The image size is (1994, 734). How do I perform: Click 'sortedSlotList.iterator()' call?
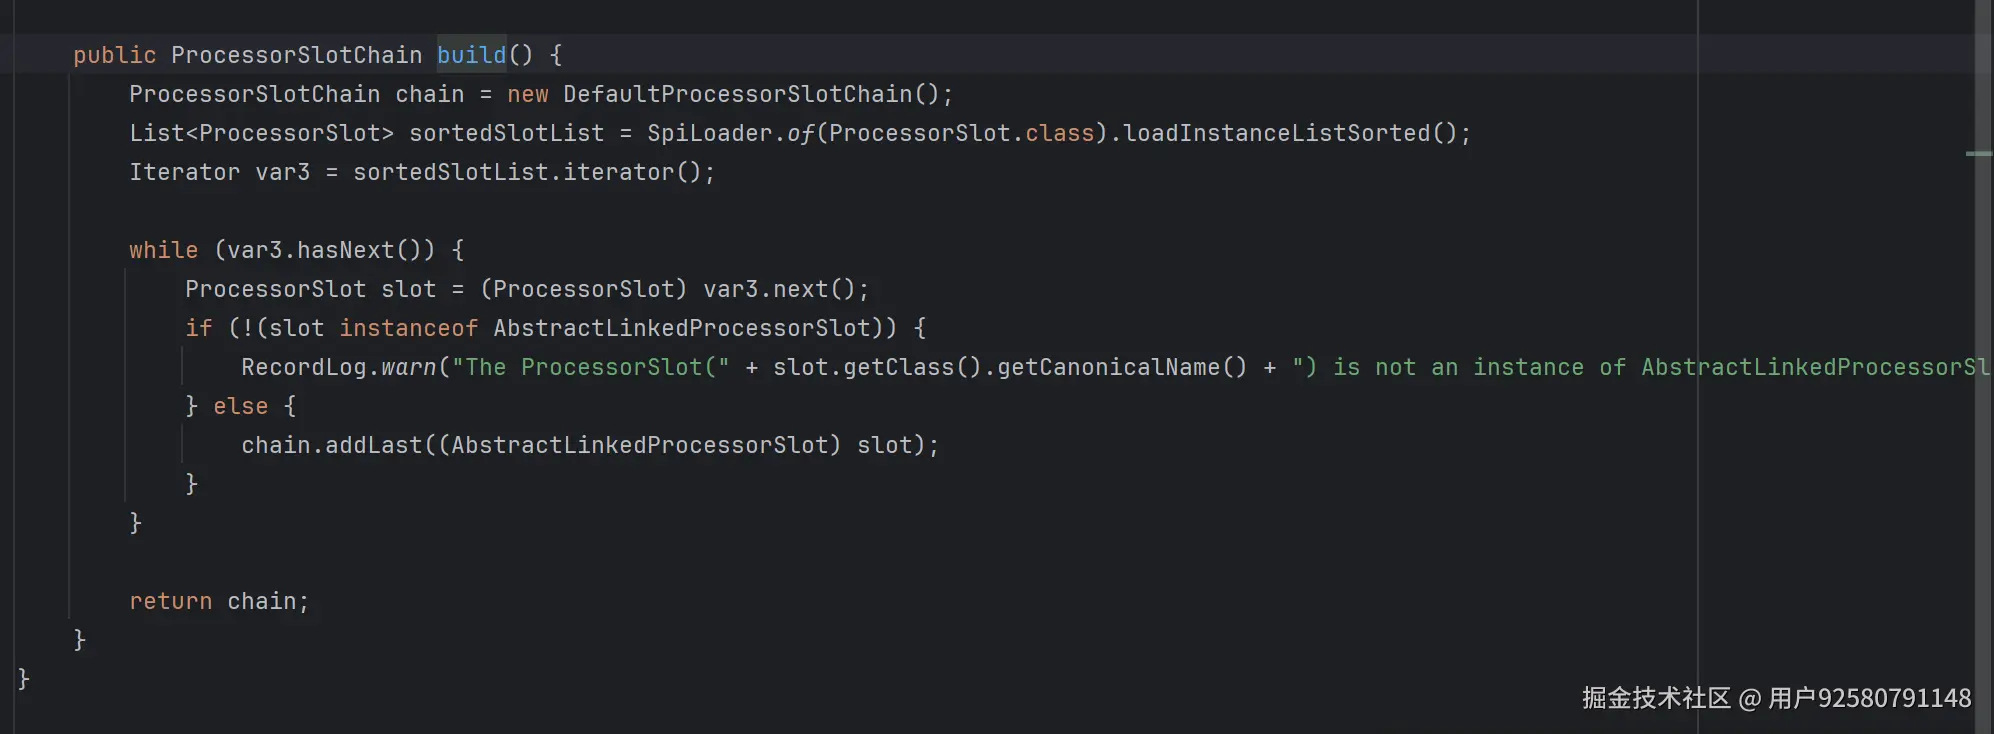pos(527,172)
